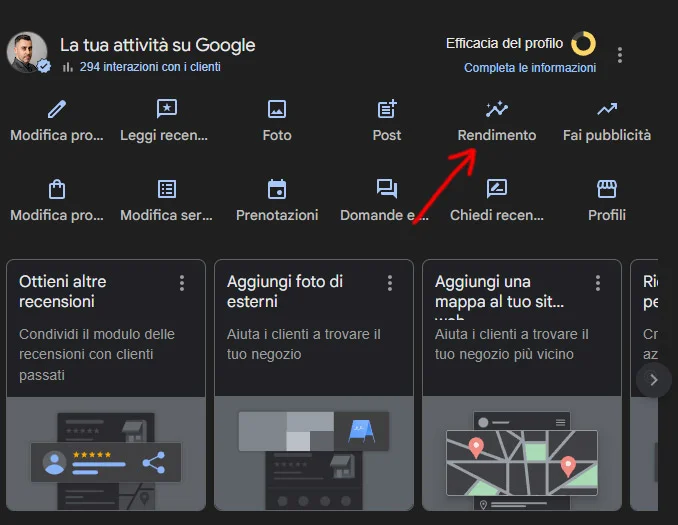Screen dimensions: 678x525
Task: Open menu on Aggiungi una mappa card
Action: [598, 283]
